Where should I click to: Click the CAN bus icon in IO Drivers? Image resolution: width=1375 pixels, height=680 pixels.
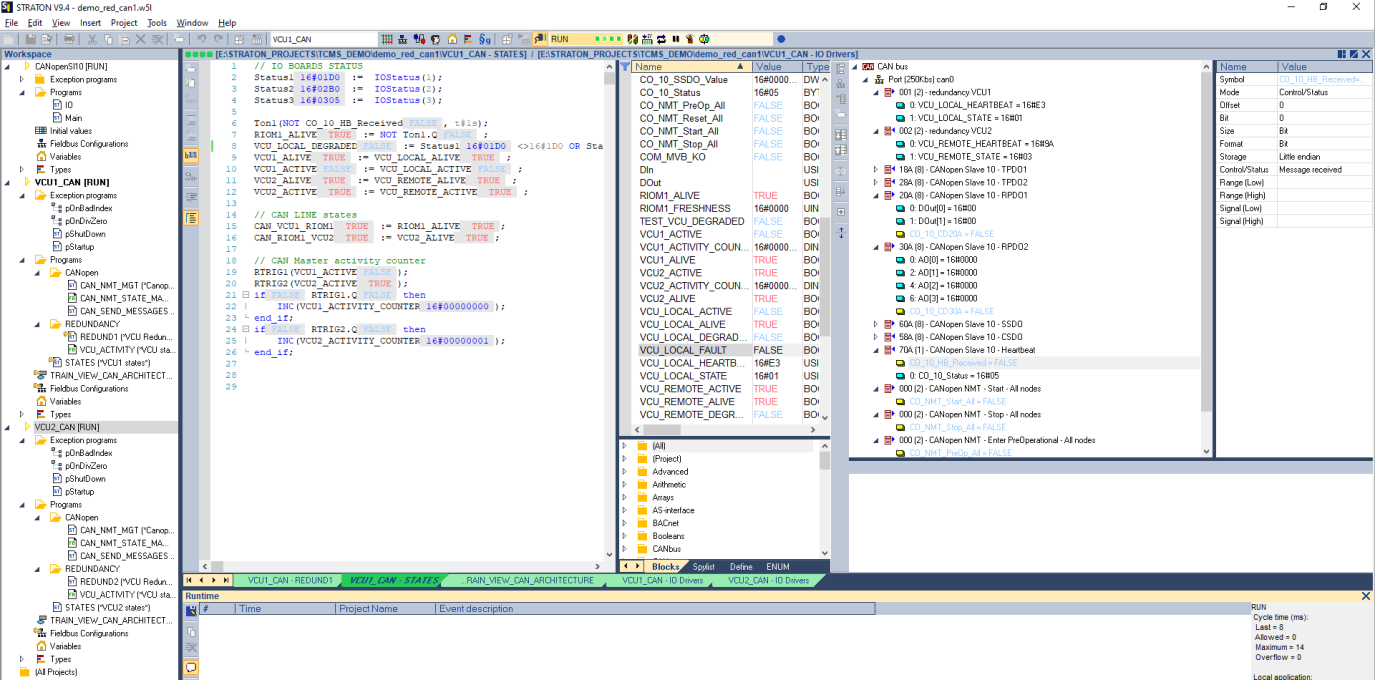(x=867, y=66)
